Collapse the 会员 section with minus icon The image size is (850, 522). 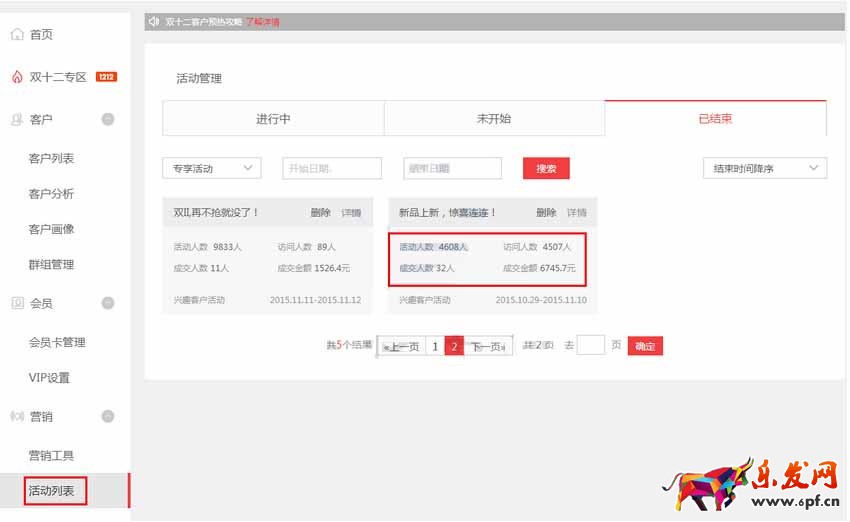click(108, 303)
